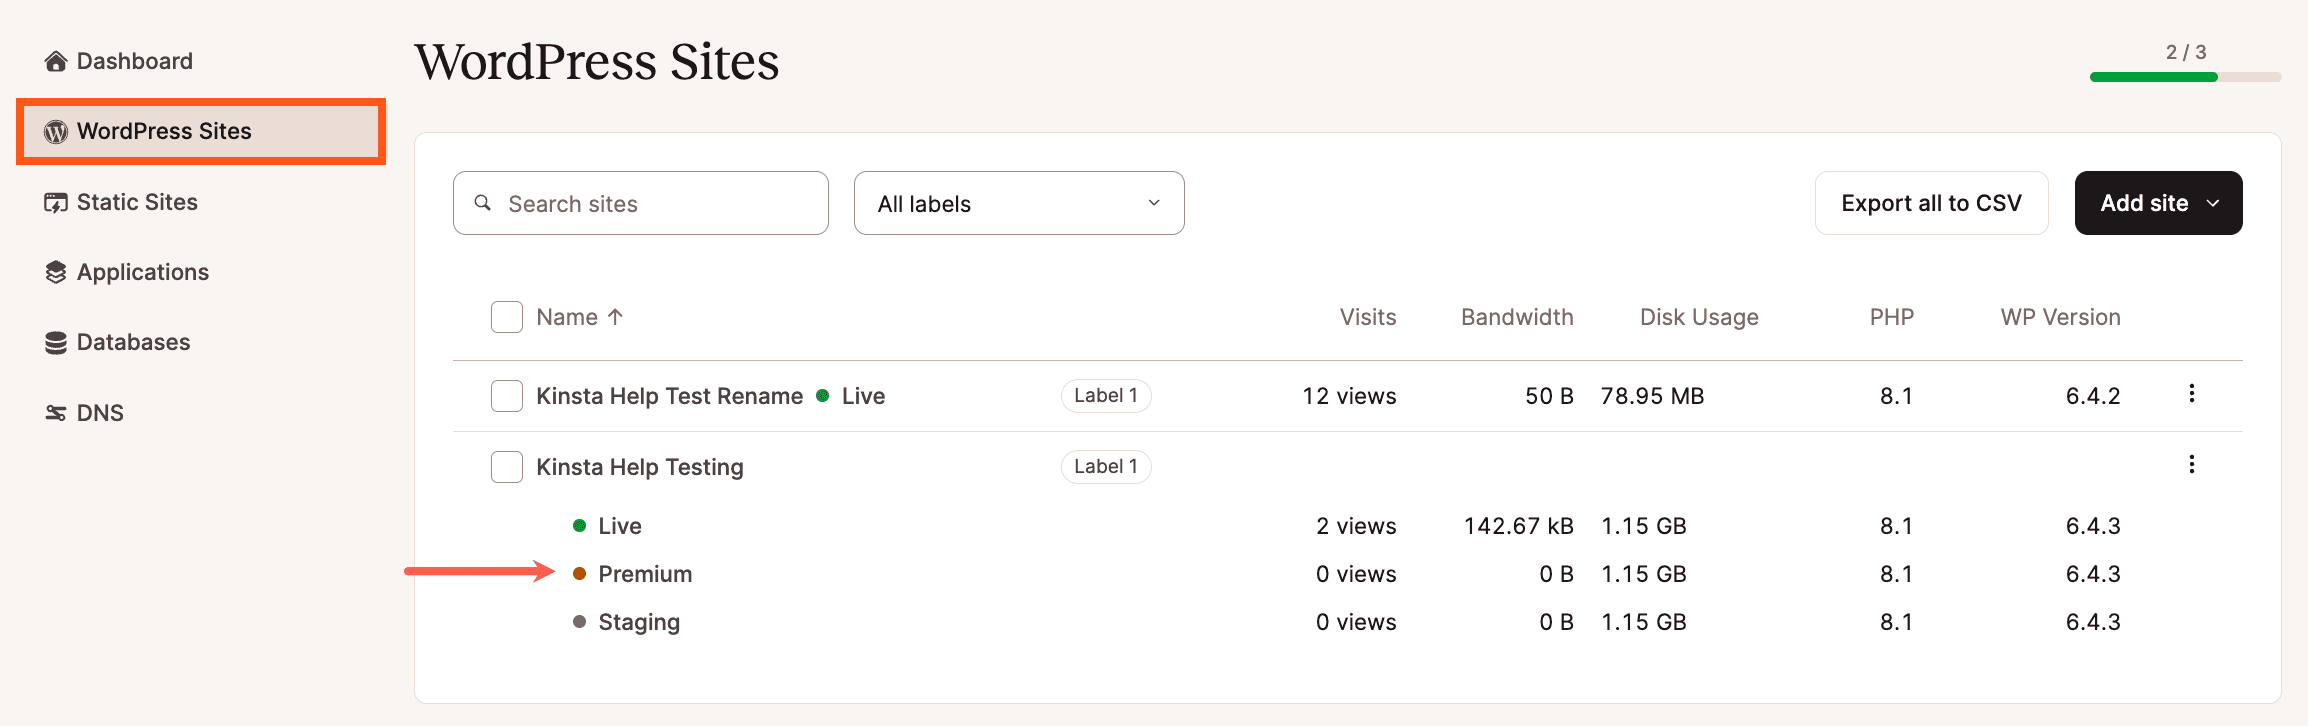The height and width of the screenshot is (726, 2308).
Task: Open the Premium environment of Kinsta Help Testing
Action: click(645, 574)
